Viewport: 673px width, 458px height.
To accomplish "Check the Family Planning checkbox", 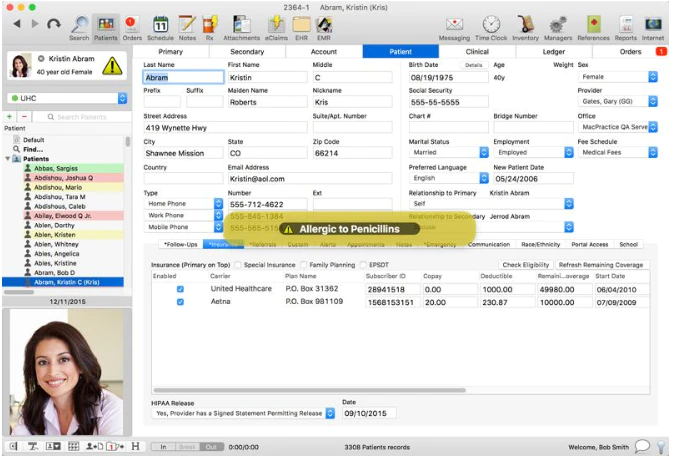I will [x=304, y=265].
